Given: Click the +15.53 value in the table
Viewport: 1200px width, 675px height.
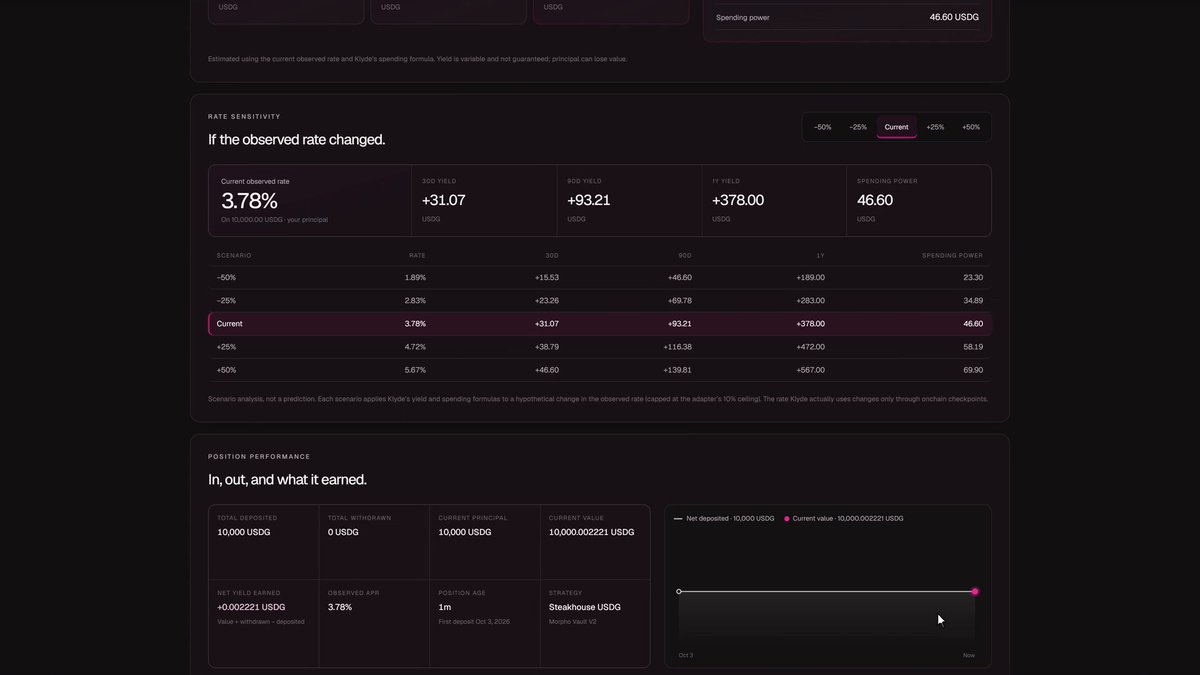Looking at the screenshot, I should tap(546, 278).
